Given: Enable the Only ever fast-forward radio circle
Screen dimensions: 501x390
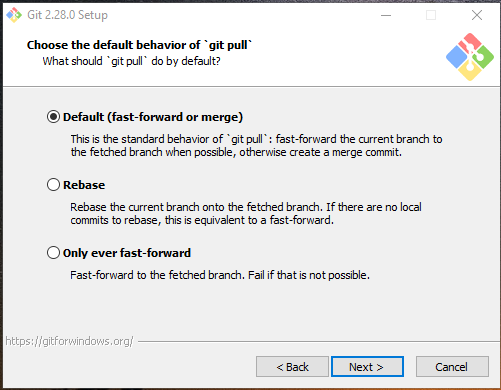Looking at the screenshot, I should coord(53,253).
